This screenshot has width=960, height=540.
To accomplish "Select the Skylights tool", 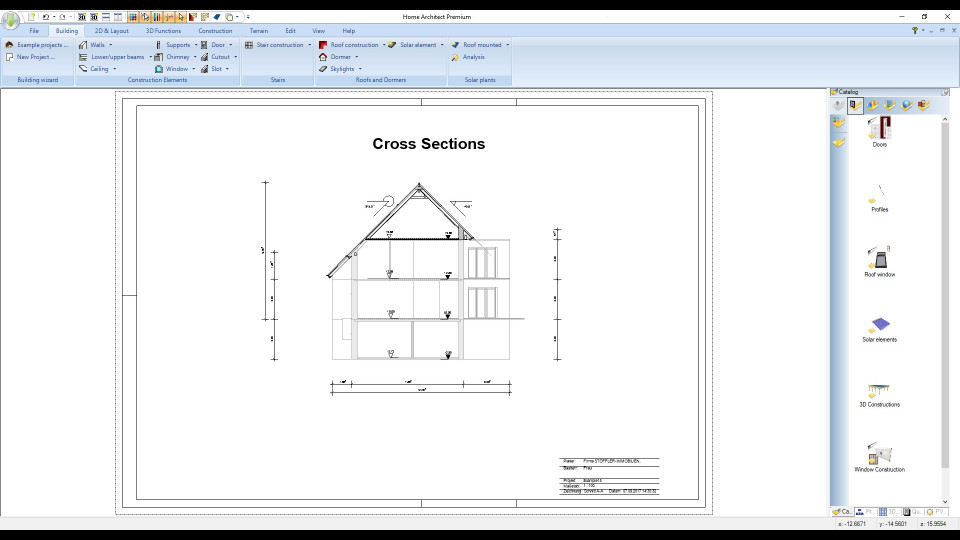I will click(x=337, y=69).
